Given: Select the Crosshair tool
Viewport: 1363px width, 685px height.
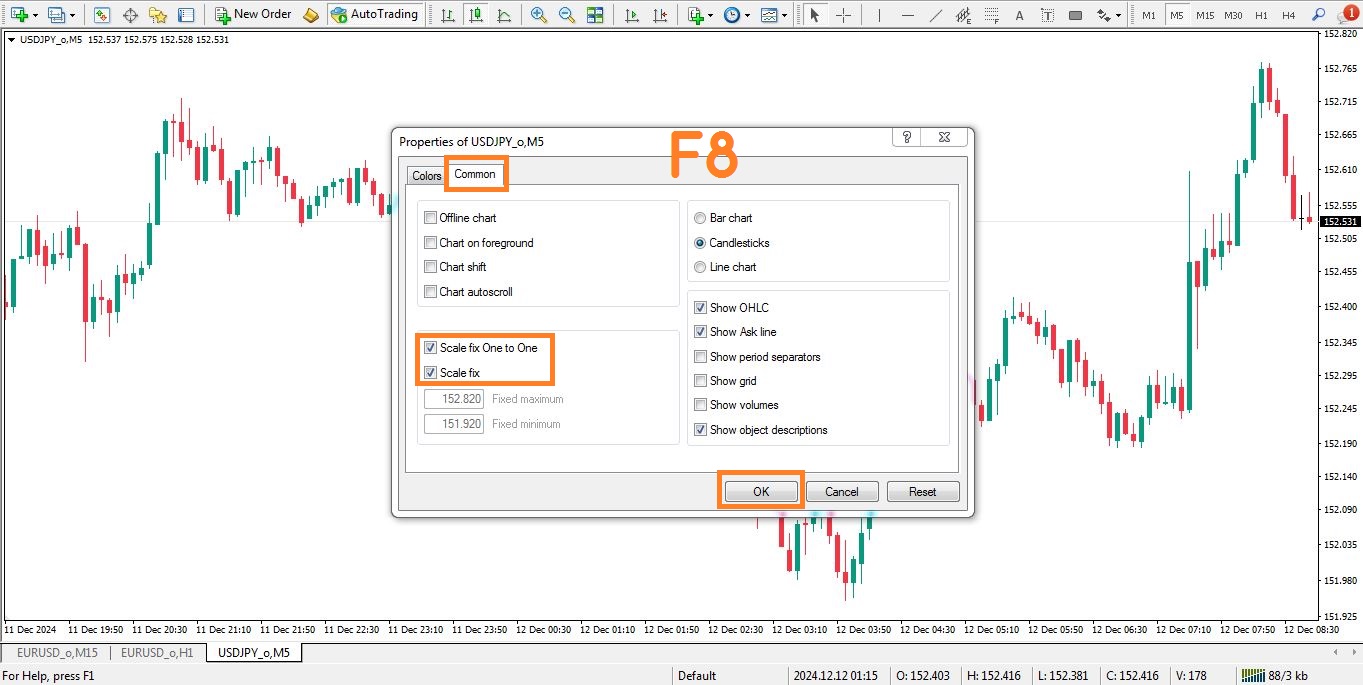Looking at the screenshot, I should click(843, 15).
